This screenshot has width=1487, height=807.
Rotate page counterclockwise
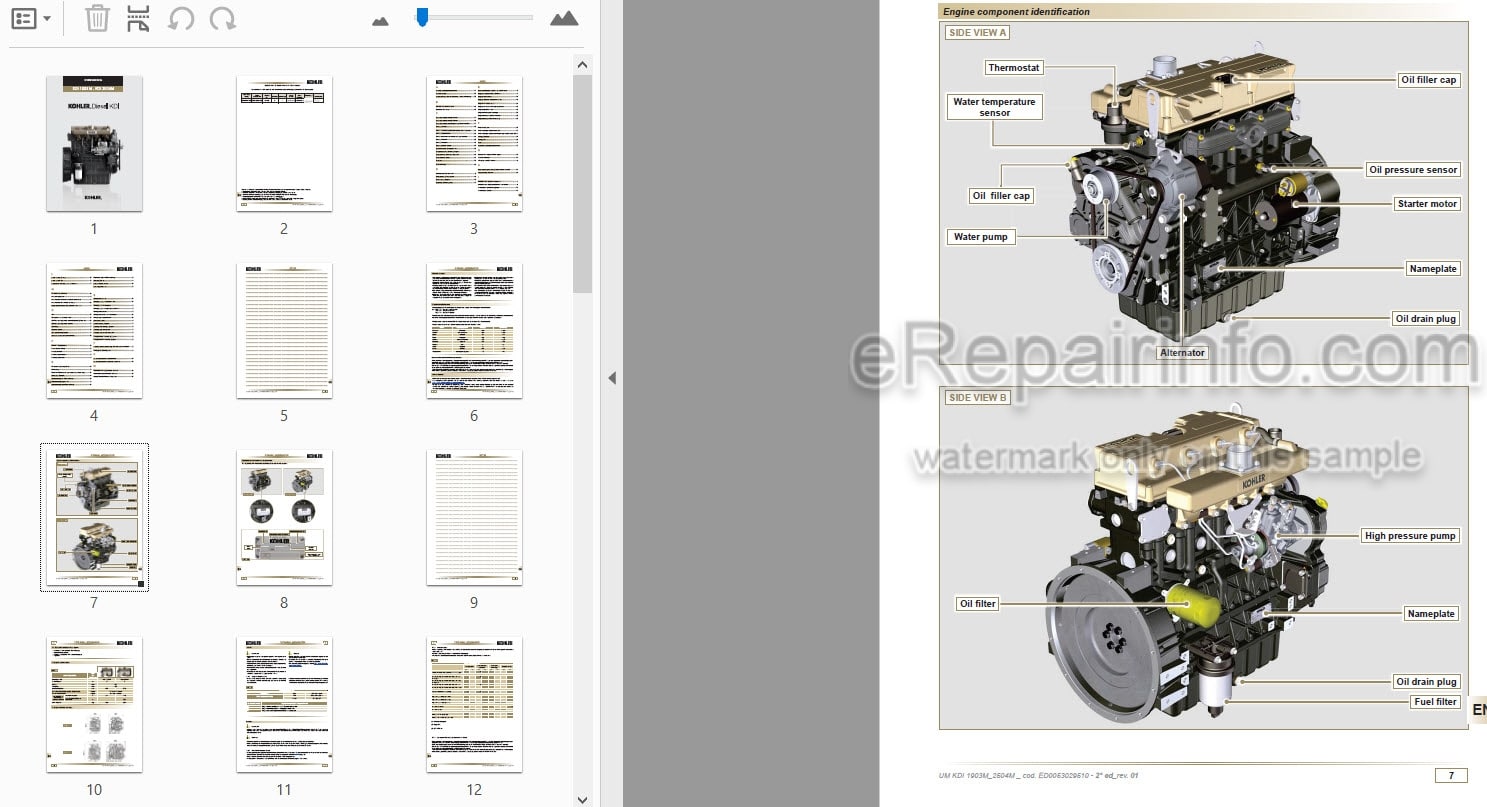tap(181, 18)
